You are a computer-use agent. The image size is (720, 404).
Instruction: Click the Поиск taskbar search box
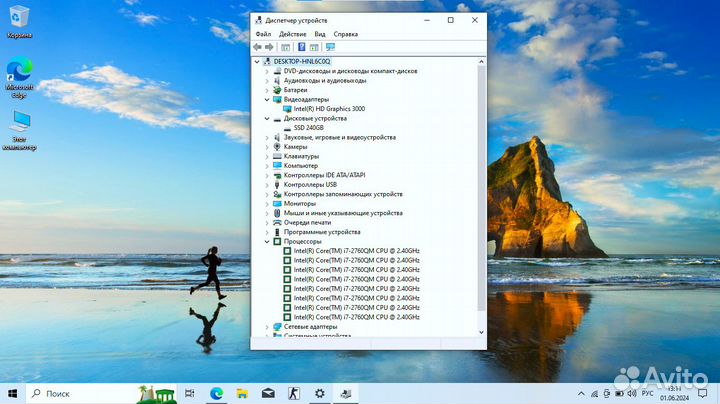pos(103,393)
